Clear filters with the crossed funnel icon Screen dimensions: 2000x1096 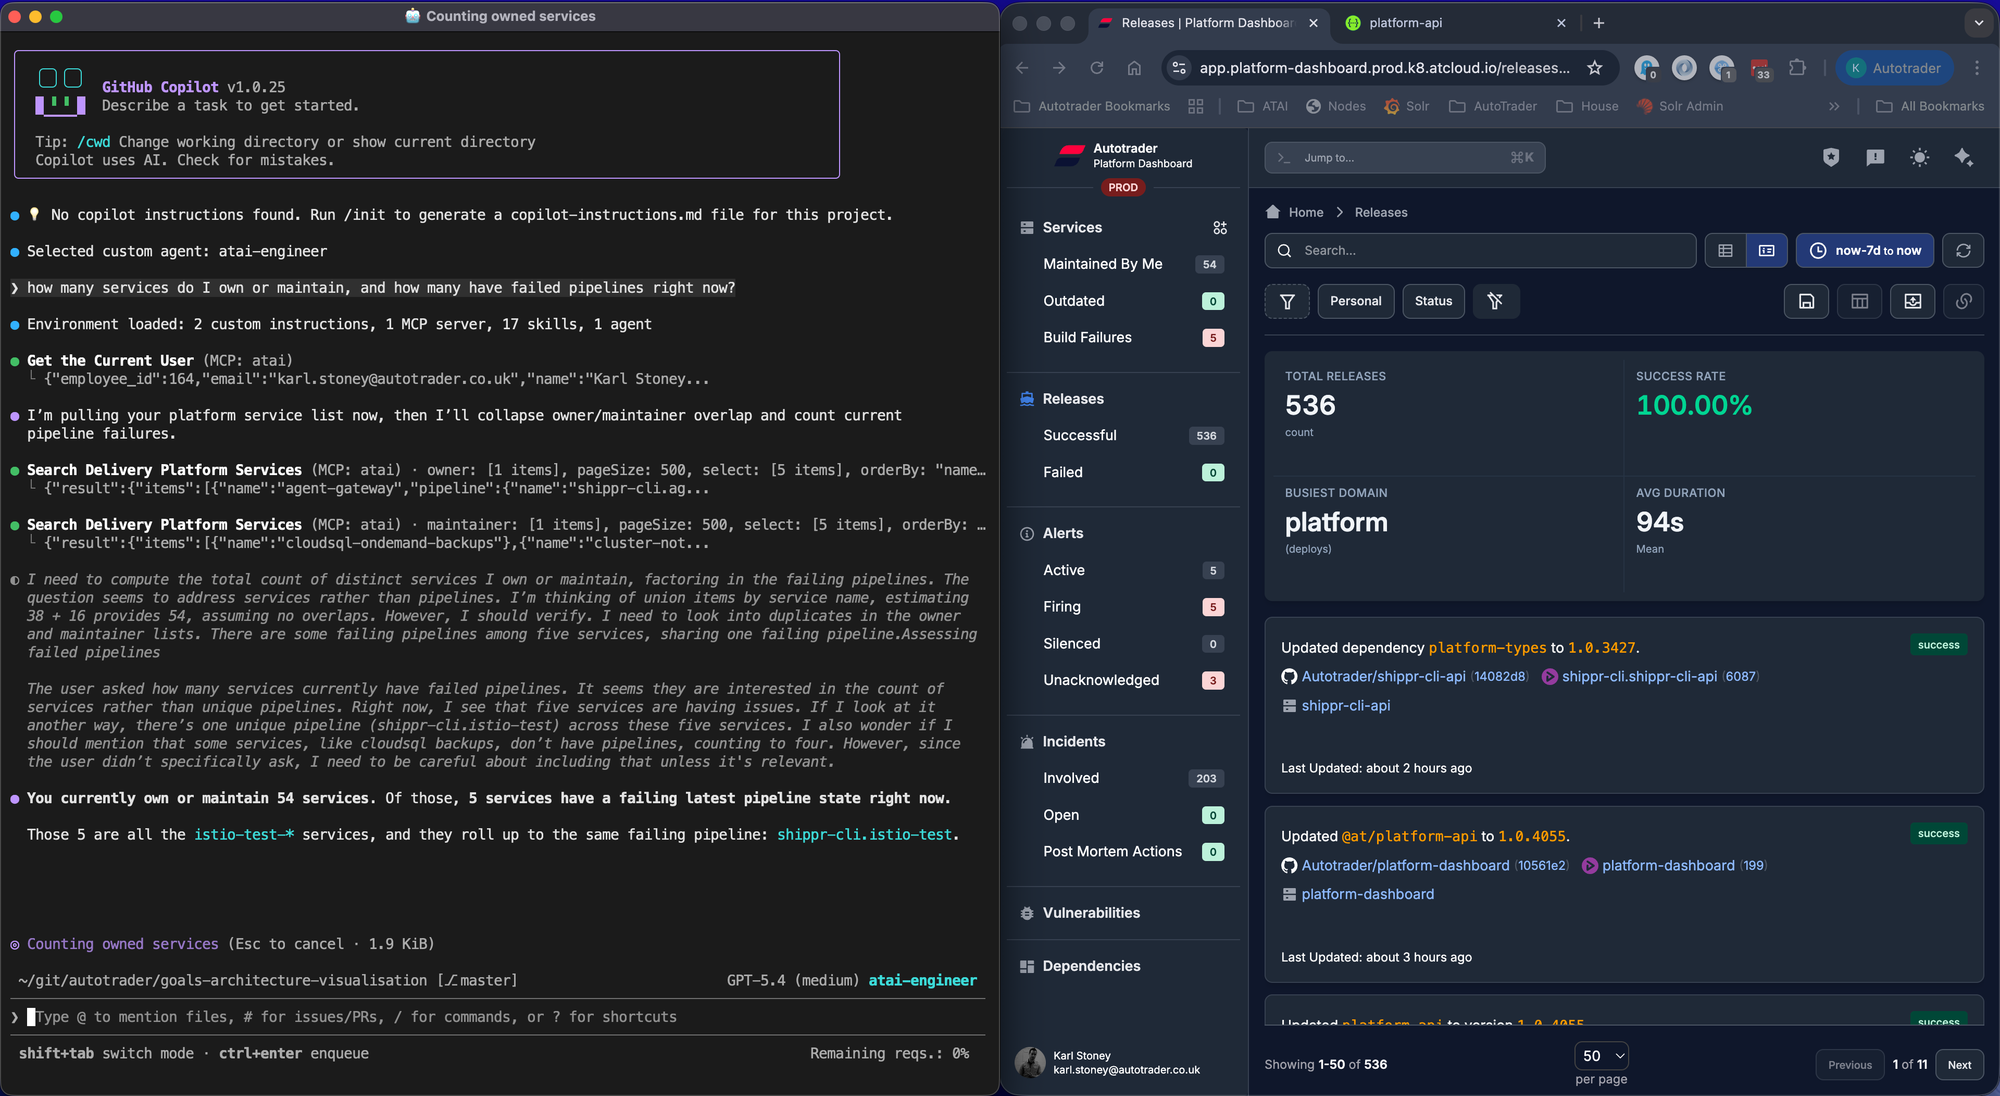(x=1495, y=301)
